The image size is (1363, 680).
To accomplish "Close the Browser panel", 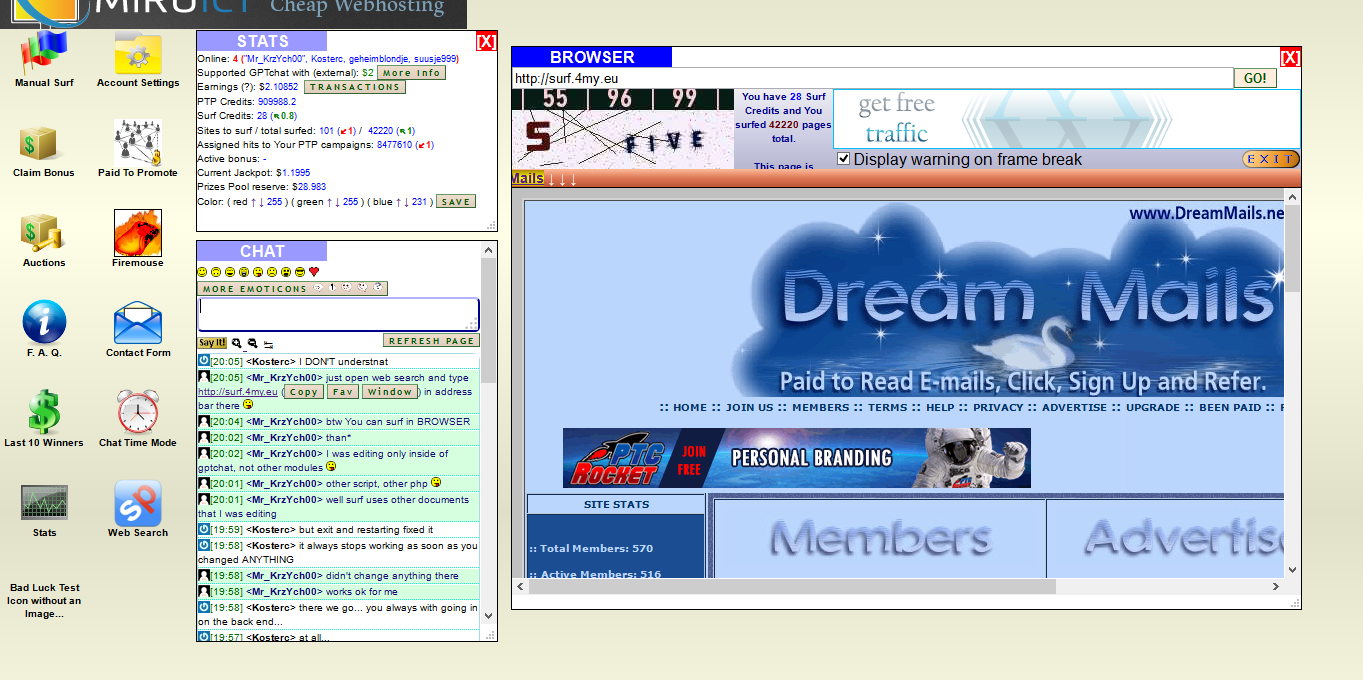I will point(1290,57).
